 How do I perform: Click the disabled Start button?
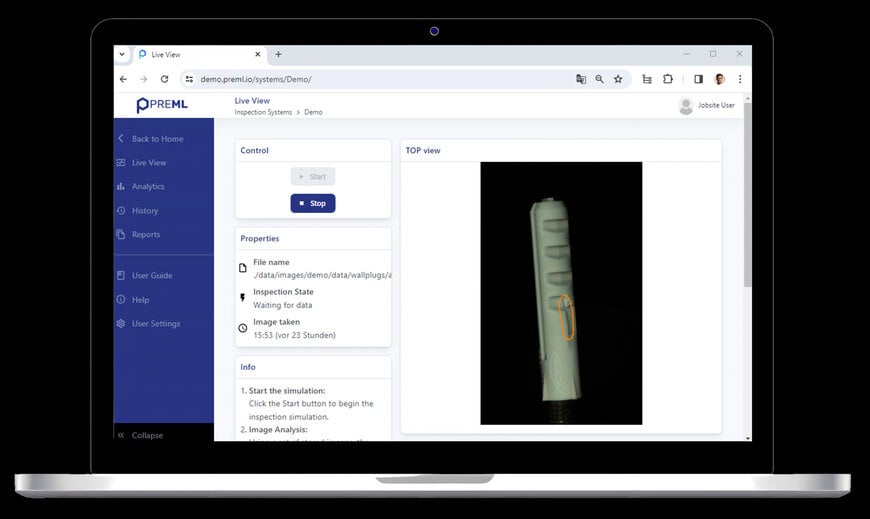(313, 177)
